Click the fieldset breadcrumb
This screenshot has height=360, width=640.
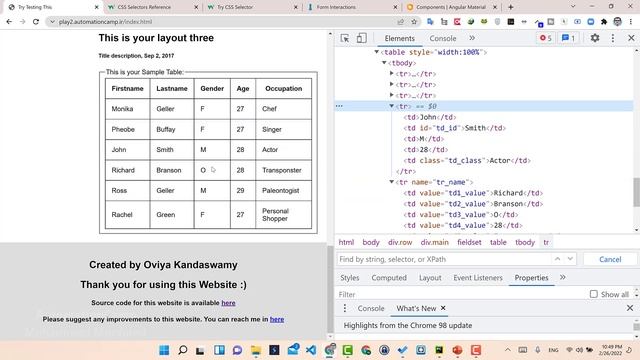point(469,242)
